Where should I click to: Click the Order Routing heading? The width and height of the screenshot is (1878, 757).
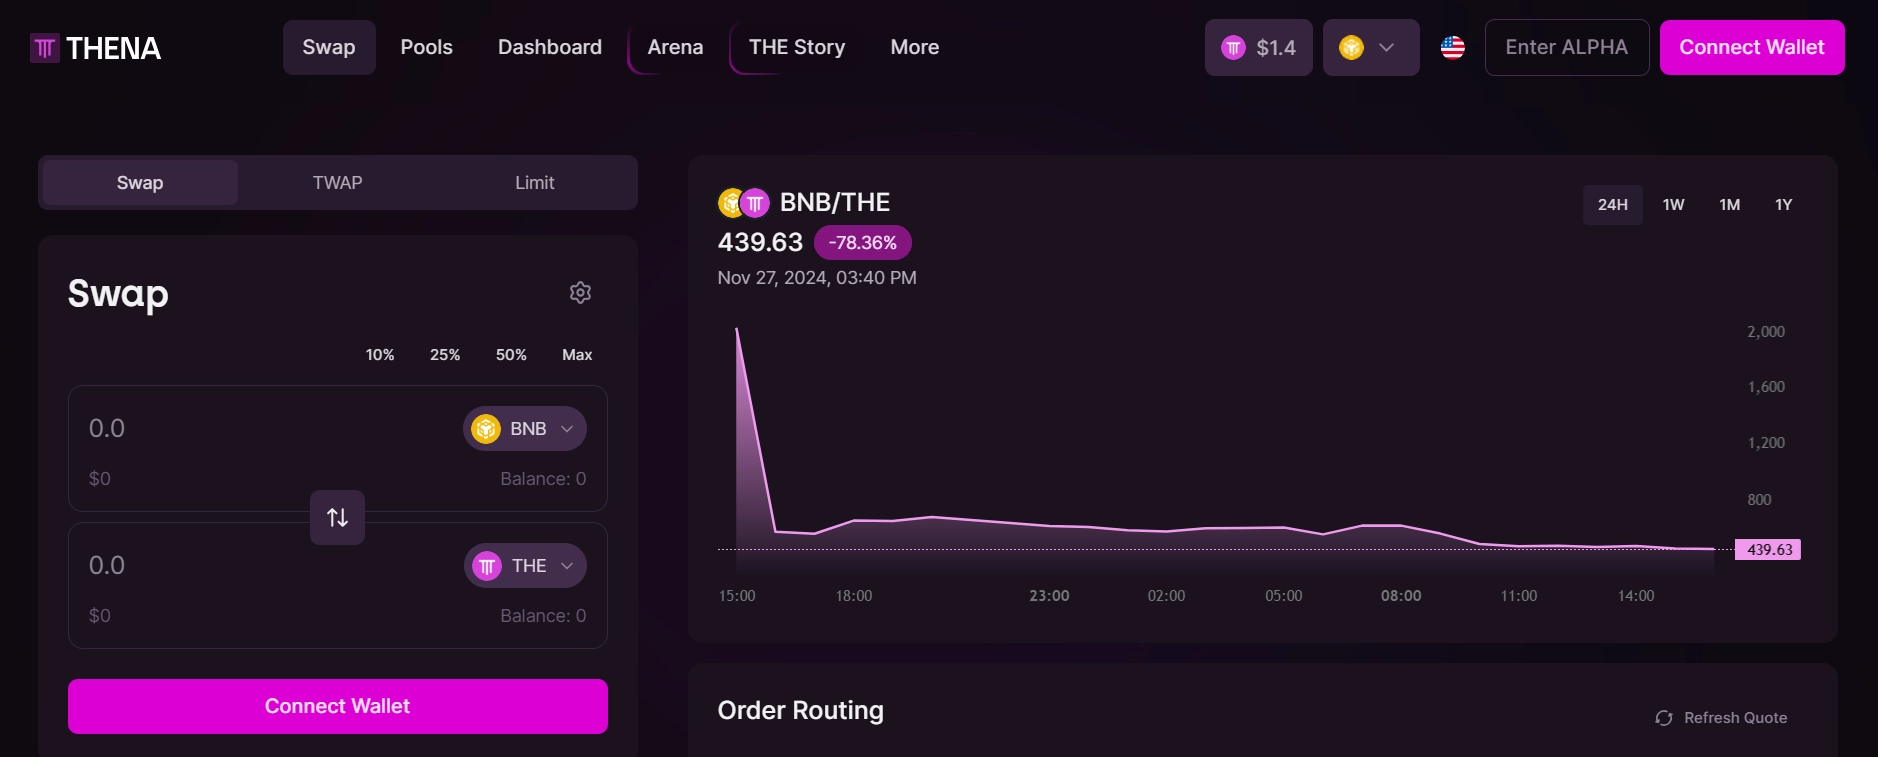tap(800, 710)
